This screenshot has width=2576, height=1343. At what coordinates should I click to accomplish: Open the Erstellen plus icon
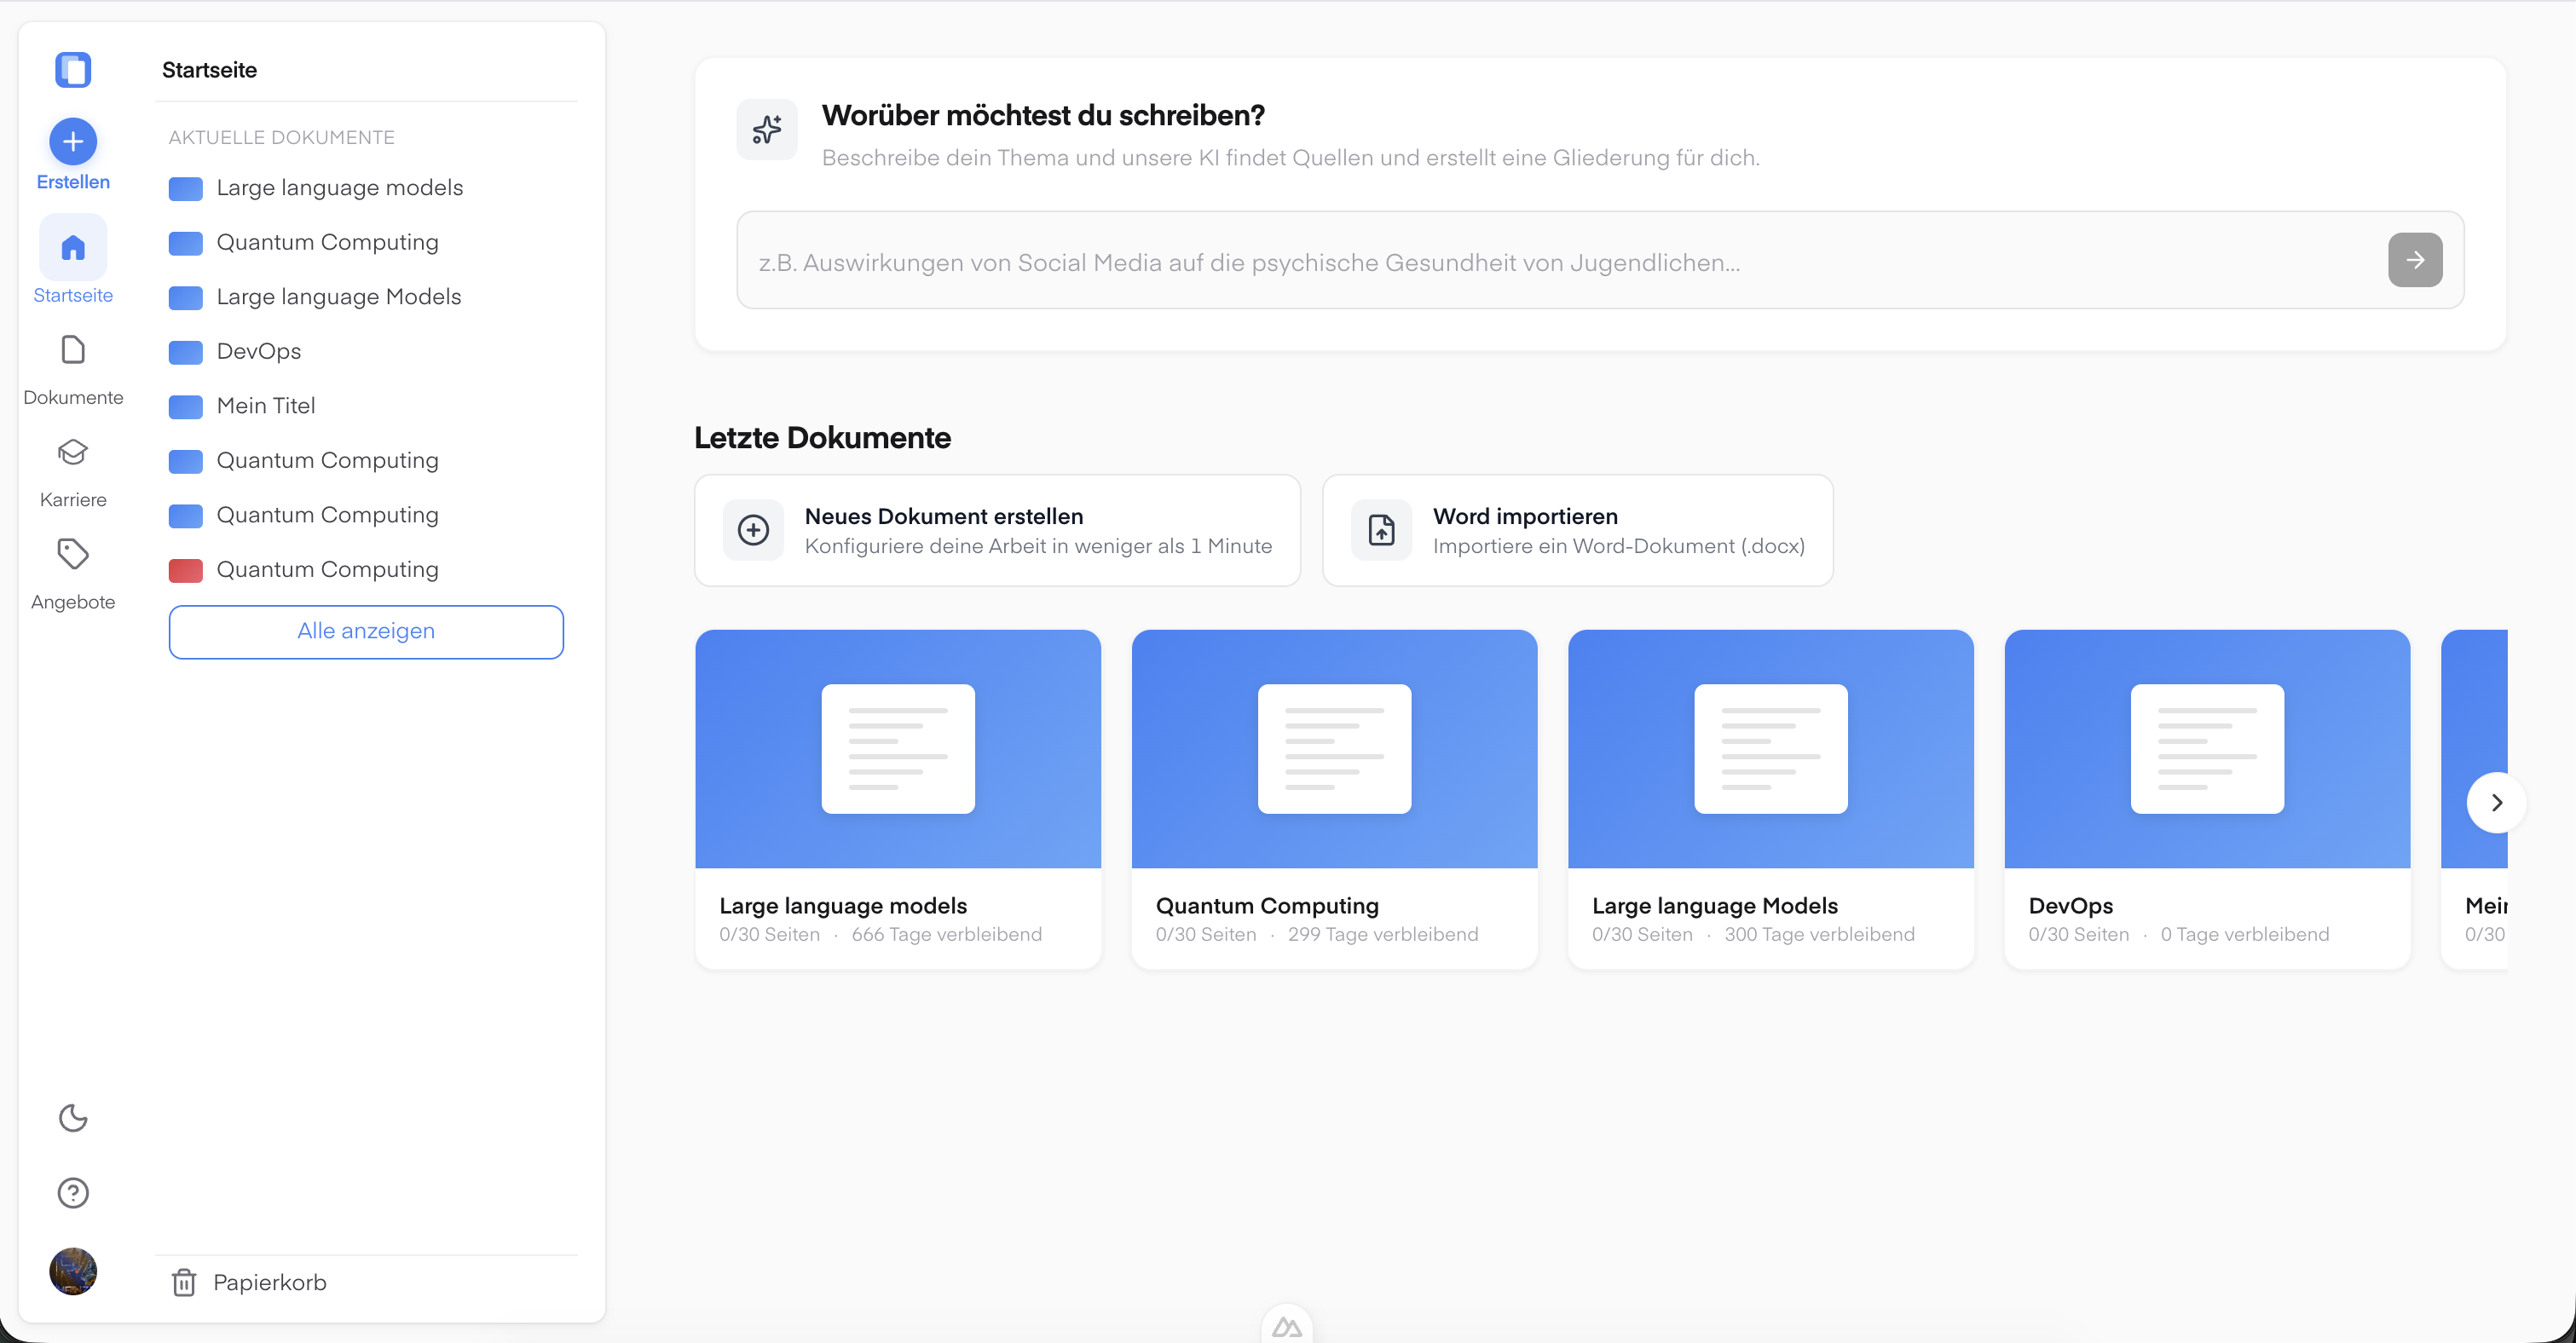[72, 141]
